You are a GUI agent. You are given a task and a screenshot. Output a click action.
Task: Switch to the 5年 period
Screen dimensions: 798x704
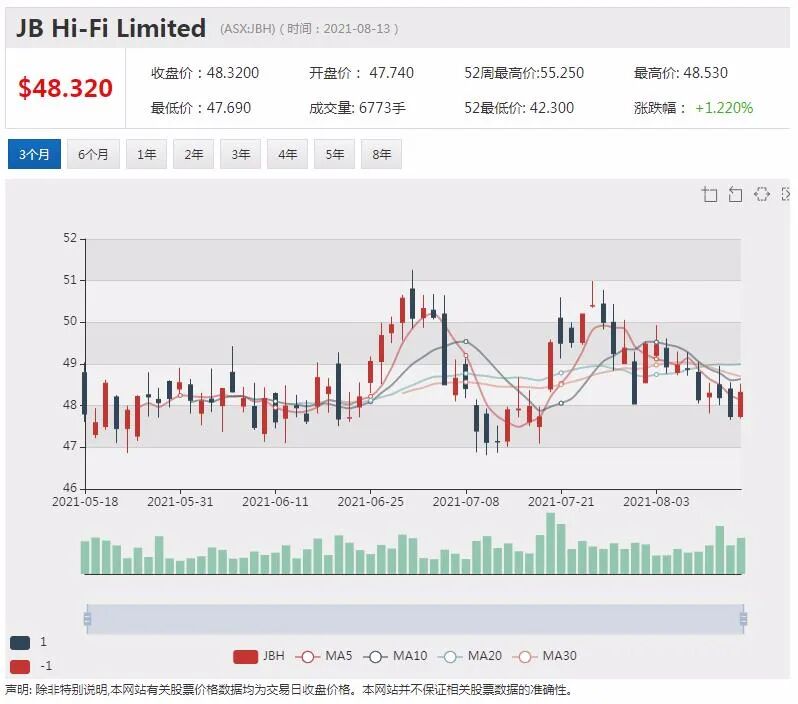coord(334,154)
